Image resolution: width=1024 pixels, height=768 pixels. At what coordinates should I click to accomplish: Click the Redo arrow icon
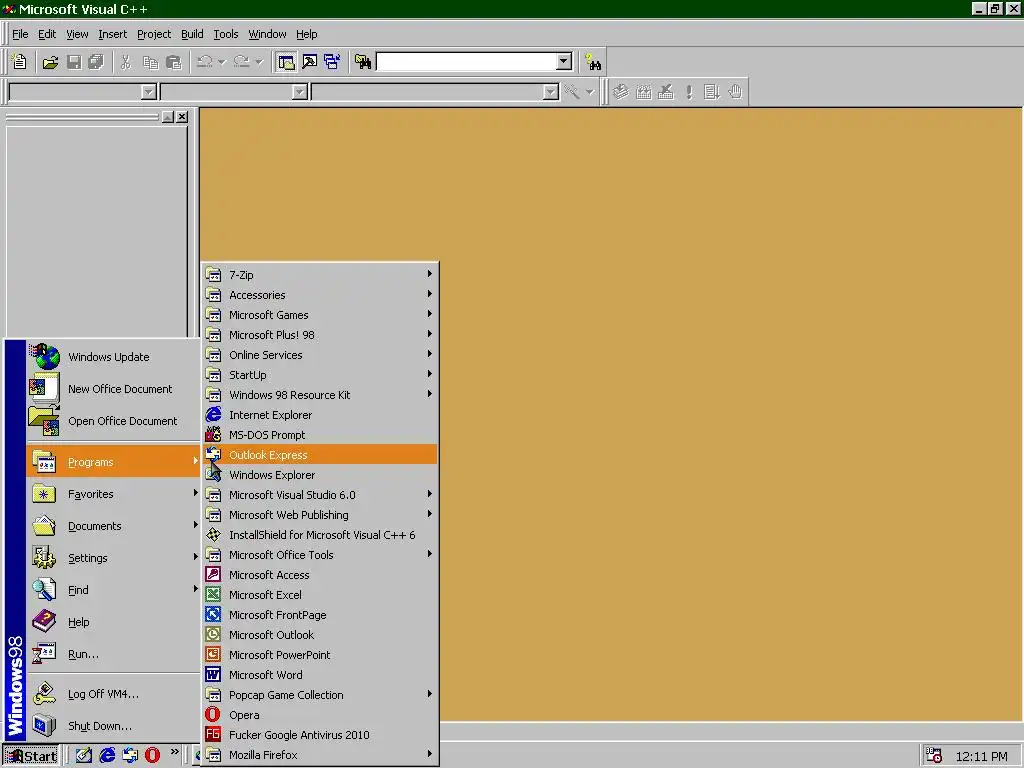242,62
